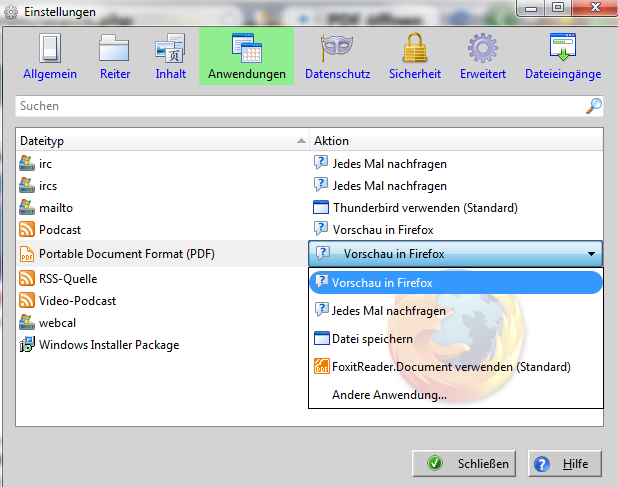Switch to the Reiter pane
Image resolution: width=618 pixels, height=487 pixels.
(x=114, y=56)
